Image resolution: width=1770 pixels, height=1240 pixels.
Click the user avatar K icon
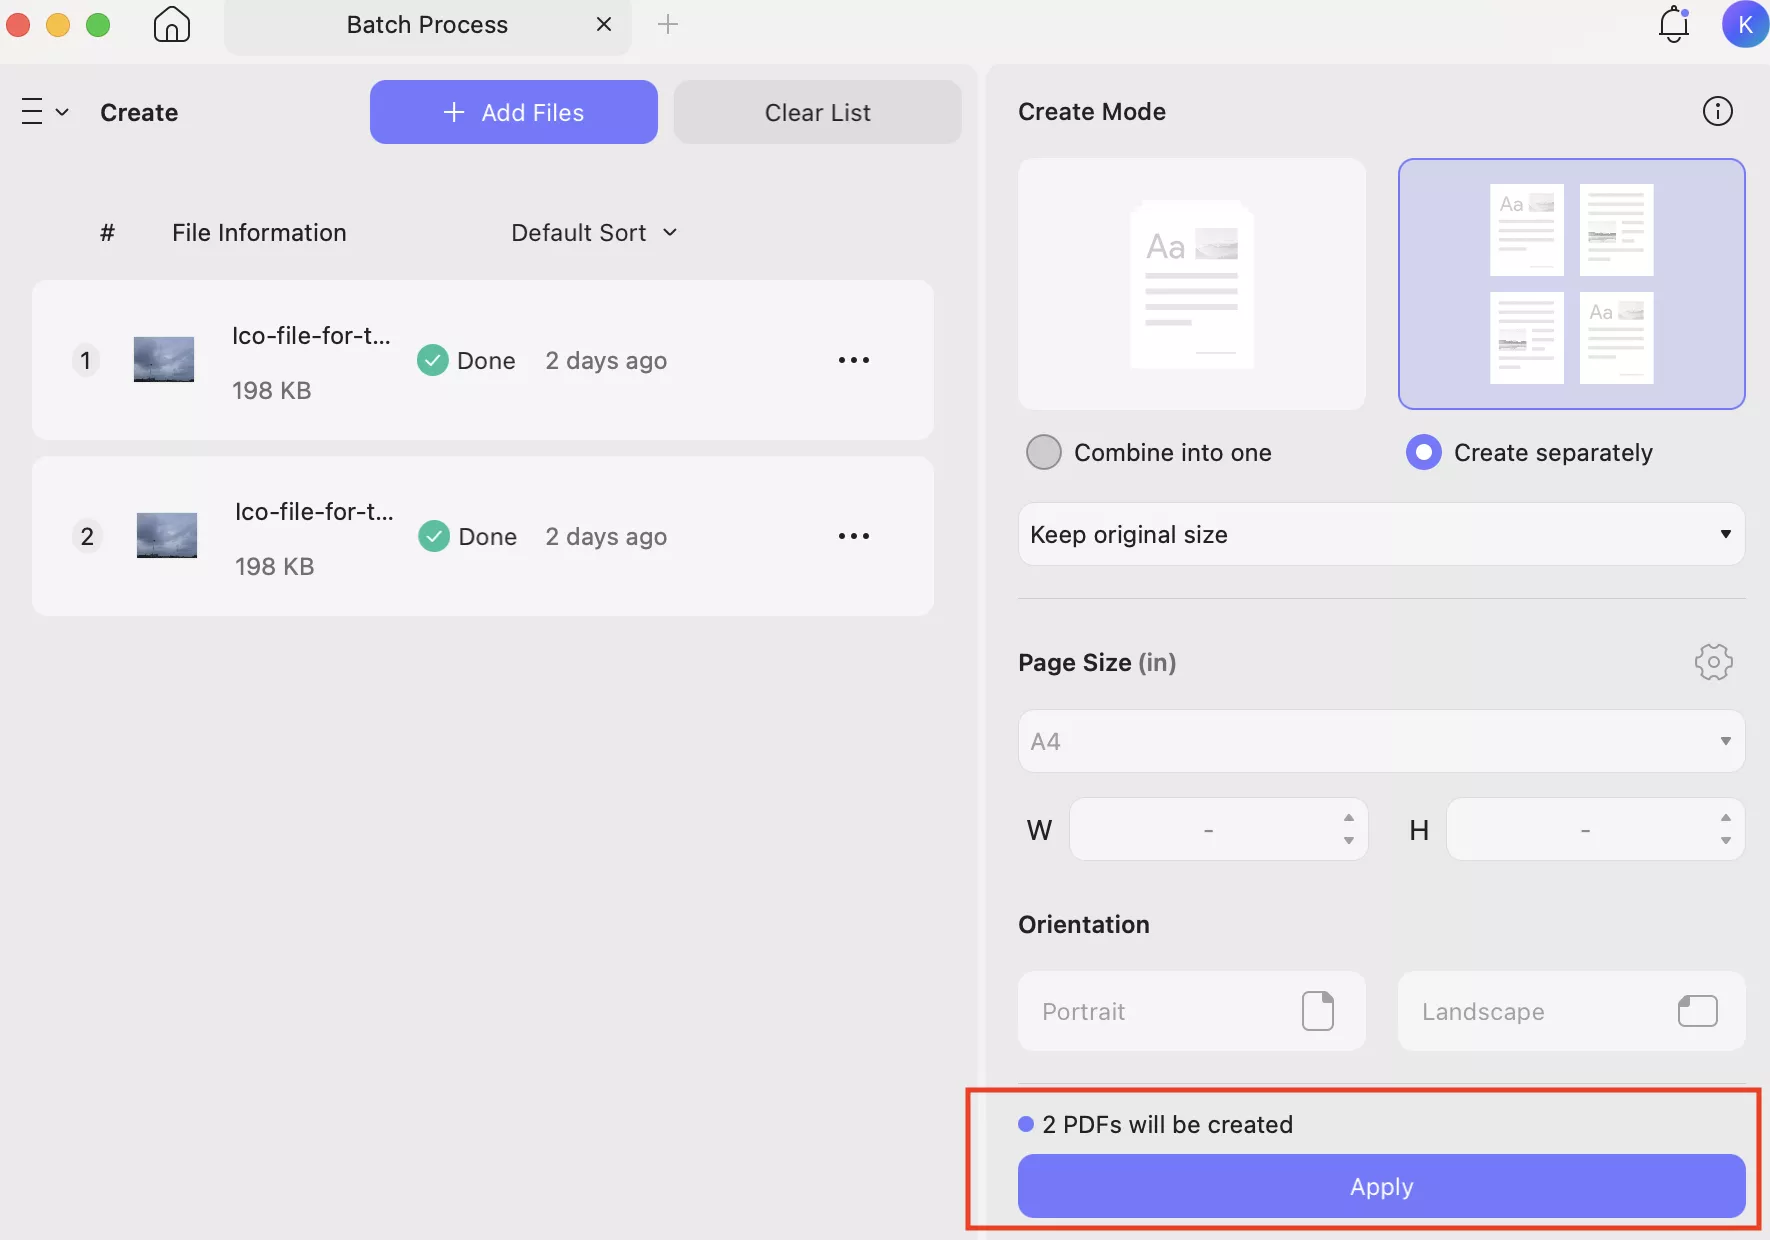tap(1744, 24)
